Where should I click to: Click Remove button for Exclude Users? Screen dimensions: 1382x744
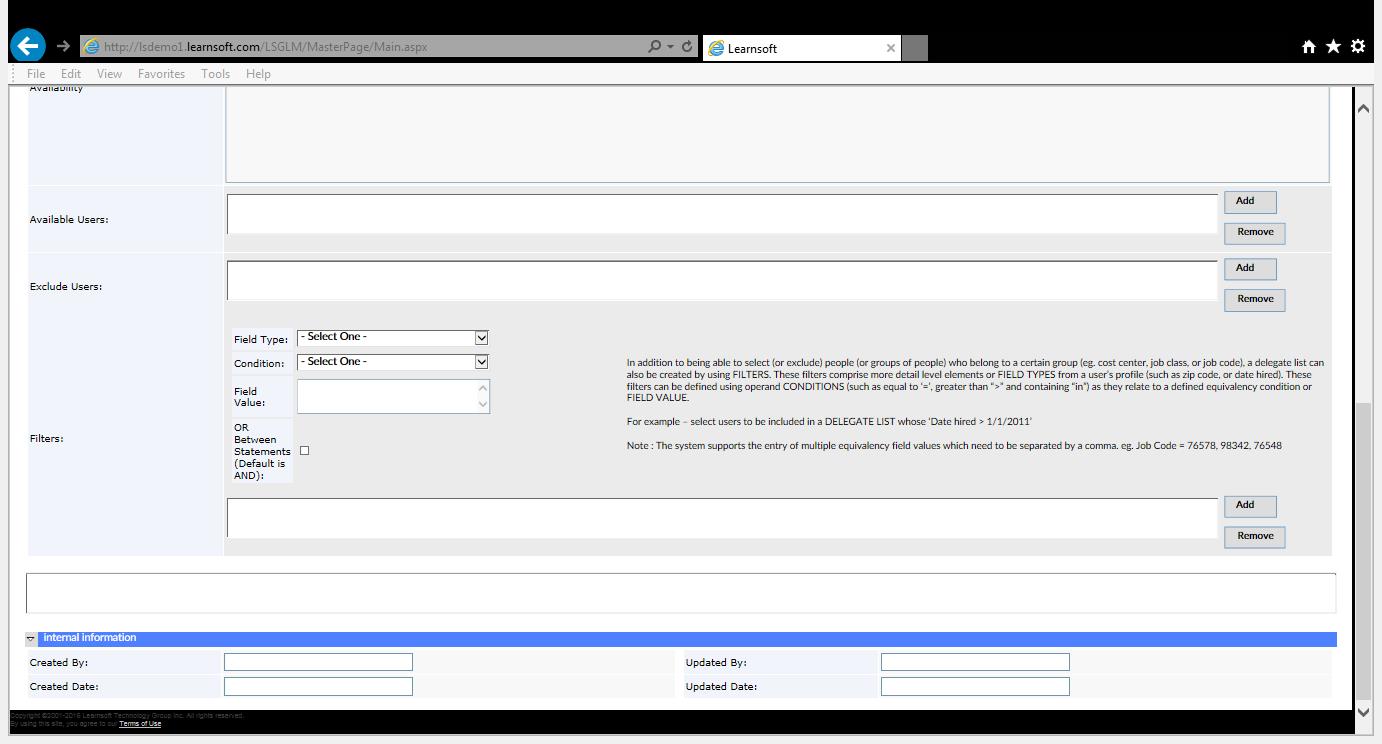pyautogui.click(x=1254, y=299)
